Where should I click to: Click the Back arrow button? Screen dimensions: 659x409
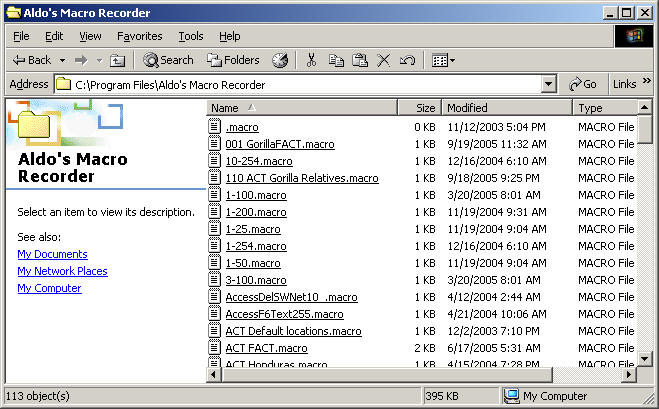[32, 61]
